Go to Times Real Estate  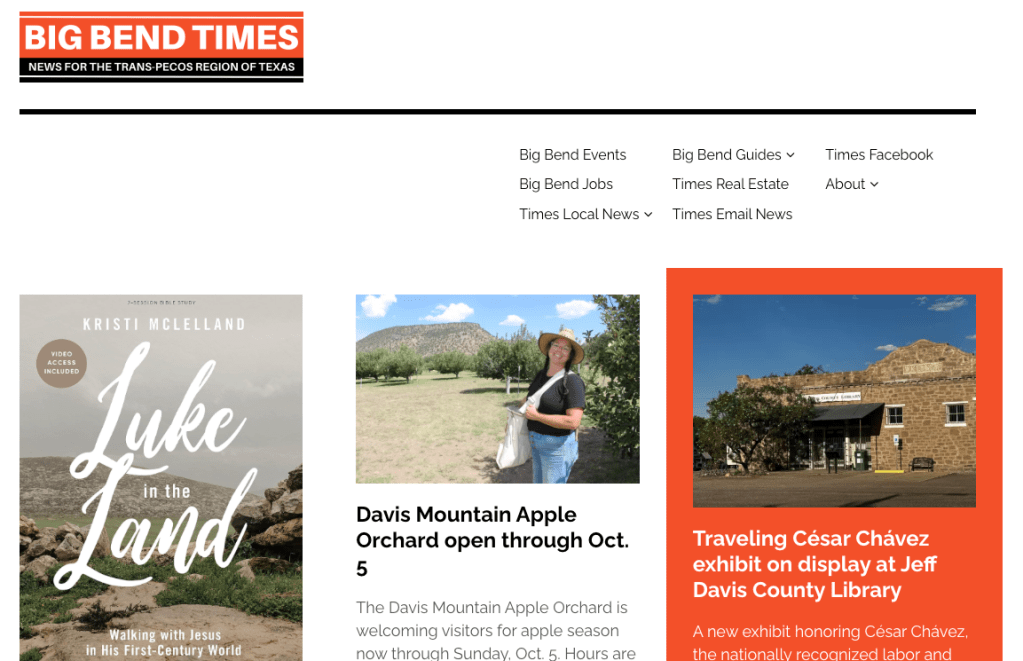click(x=730, y=184)
